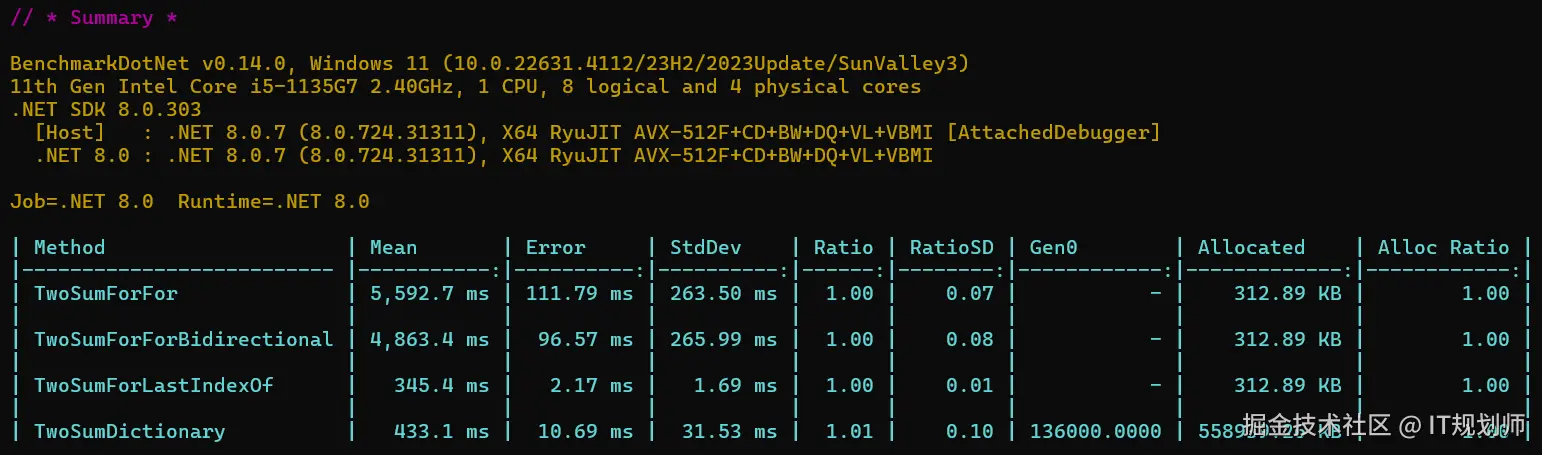Screen dimensions: 1542x455
Task: Click the 136000.0000 Gen0 value
Action: pos(1095,431)
